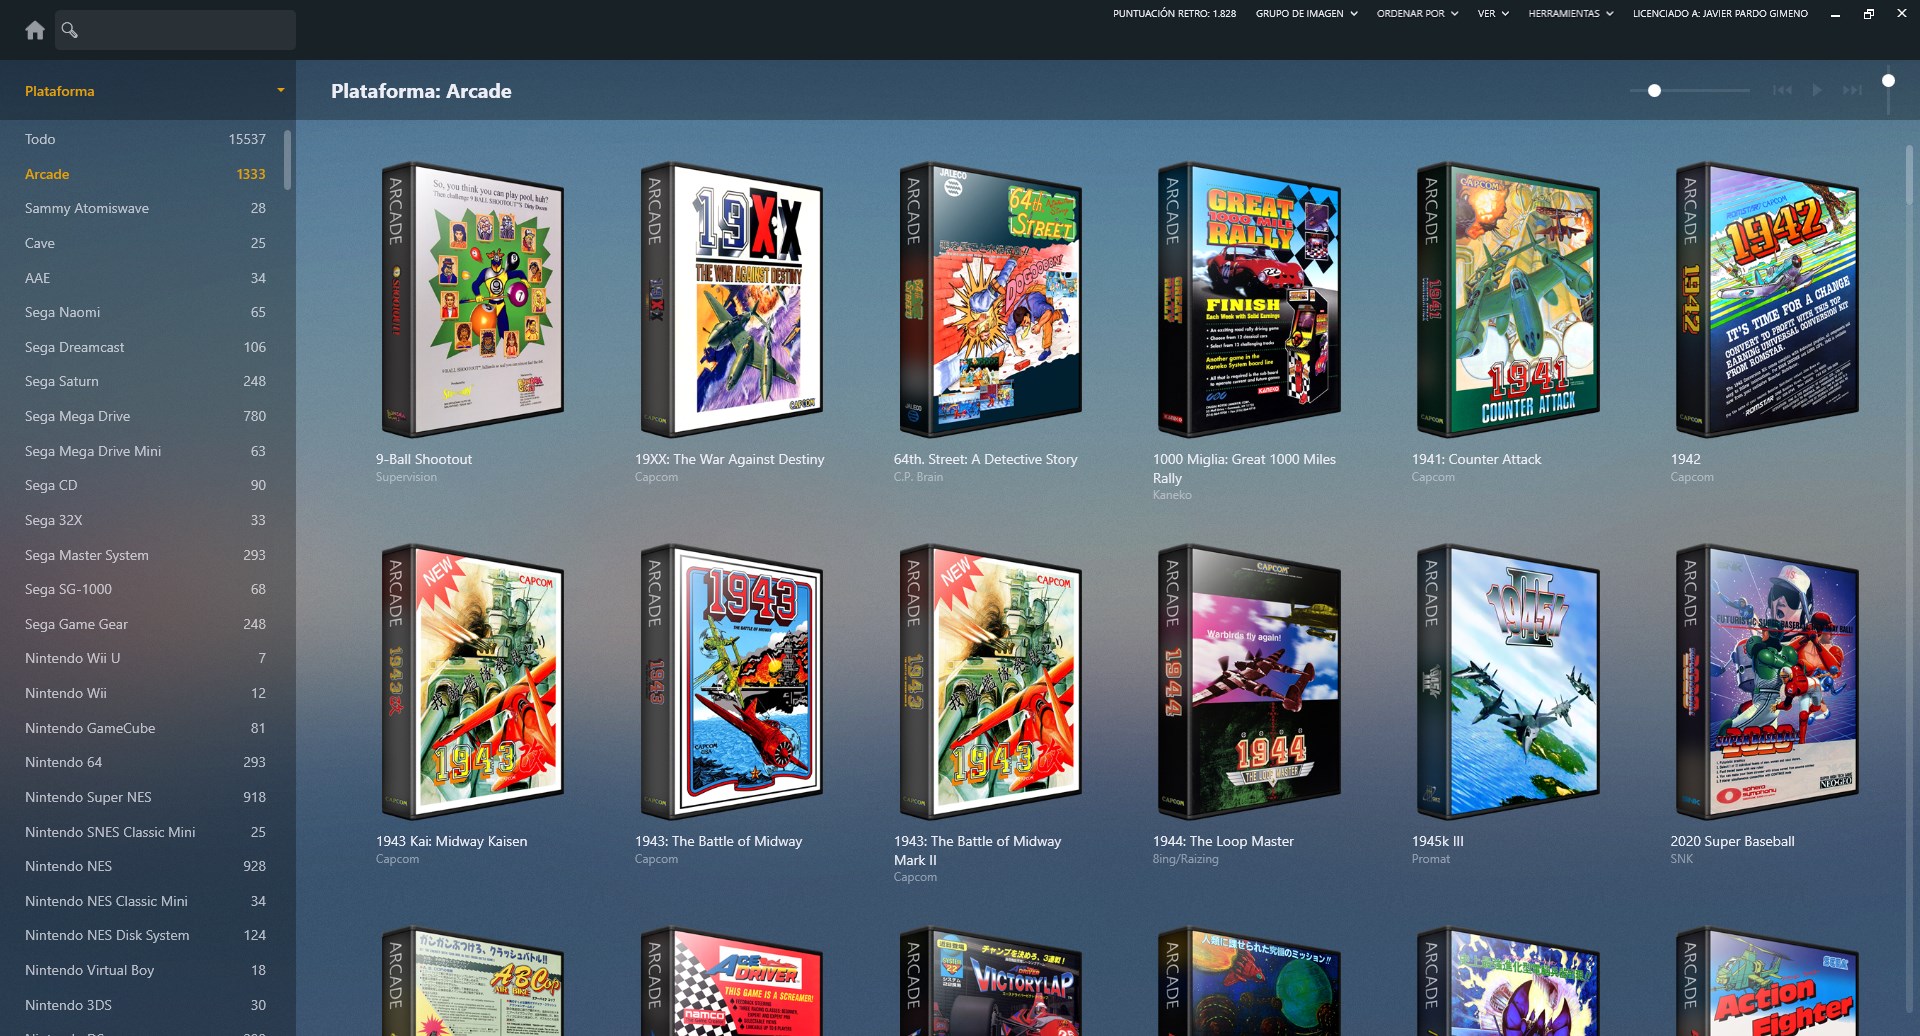Select 1943 Kai: Midway Kaisen box
The width and height of the screenshot is (1920, 1036).
click(x=473, y=682)
